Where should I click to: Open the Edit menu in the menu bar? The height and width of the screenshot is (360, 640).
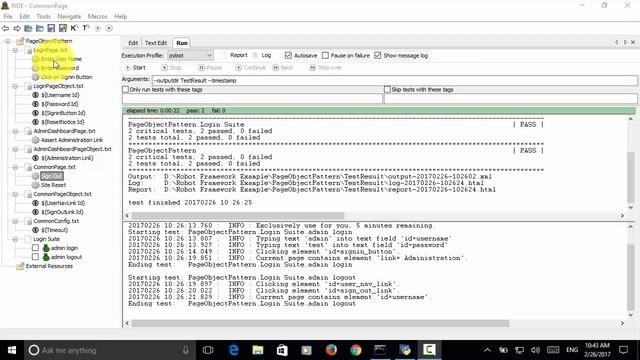click(x=24, y=16)
